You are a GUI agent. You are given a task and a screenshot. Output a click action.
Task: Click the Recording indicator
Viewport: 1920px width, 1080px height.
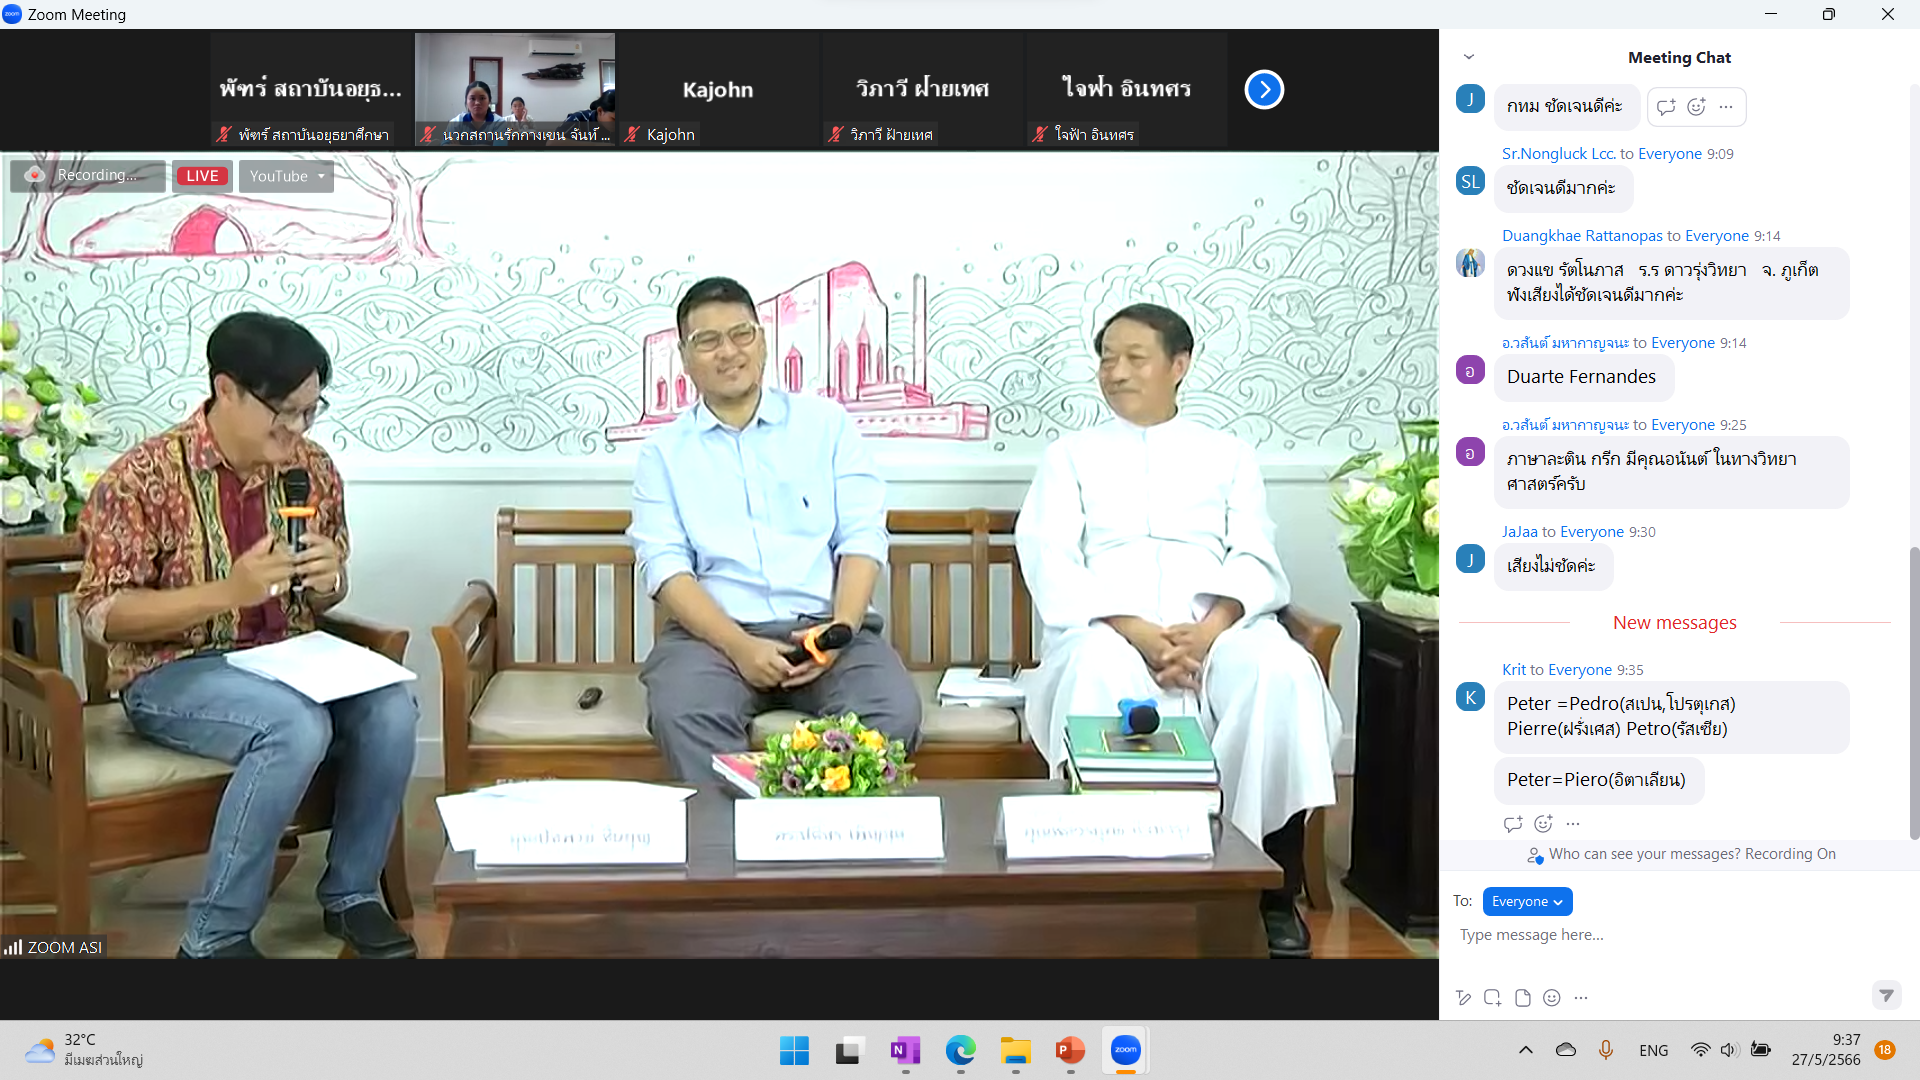pyautogui.click(x=88, y=176)
